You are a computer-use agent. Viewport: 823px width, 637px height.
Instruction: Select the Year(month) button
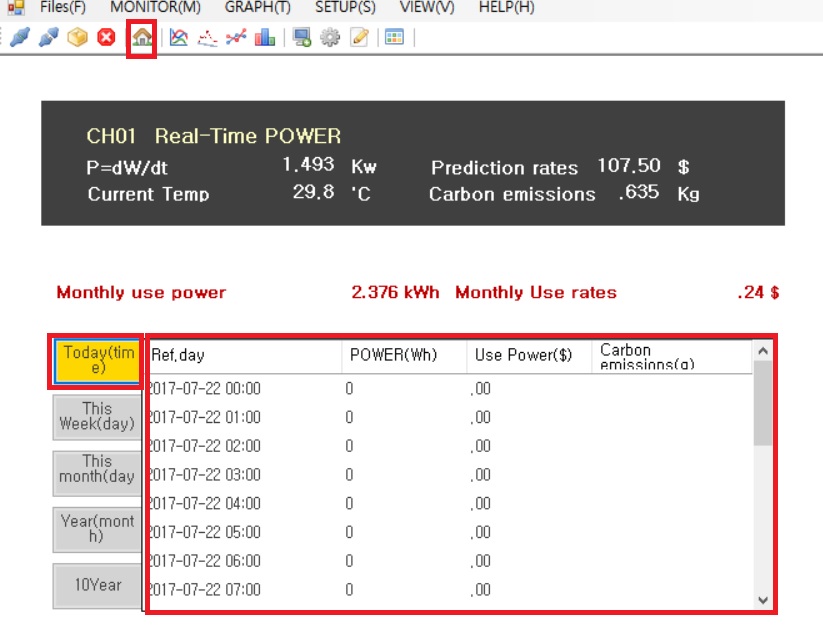click(x=98, y=529)
